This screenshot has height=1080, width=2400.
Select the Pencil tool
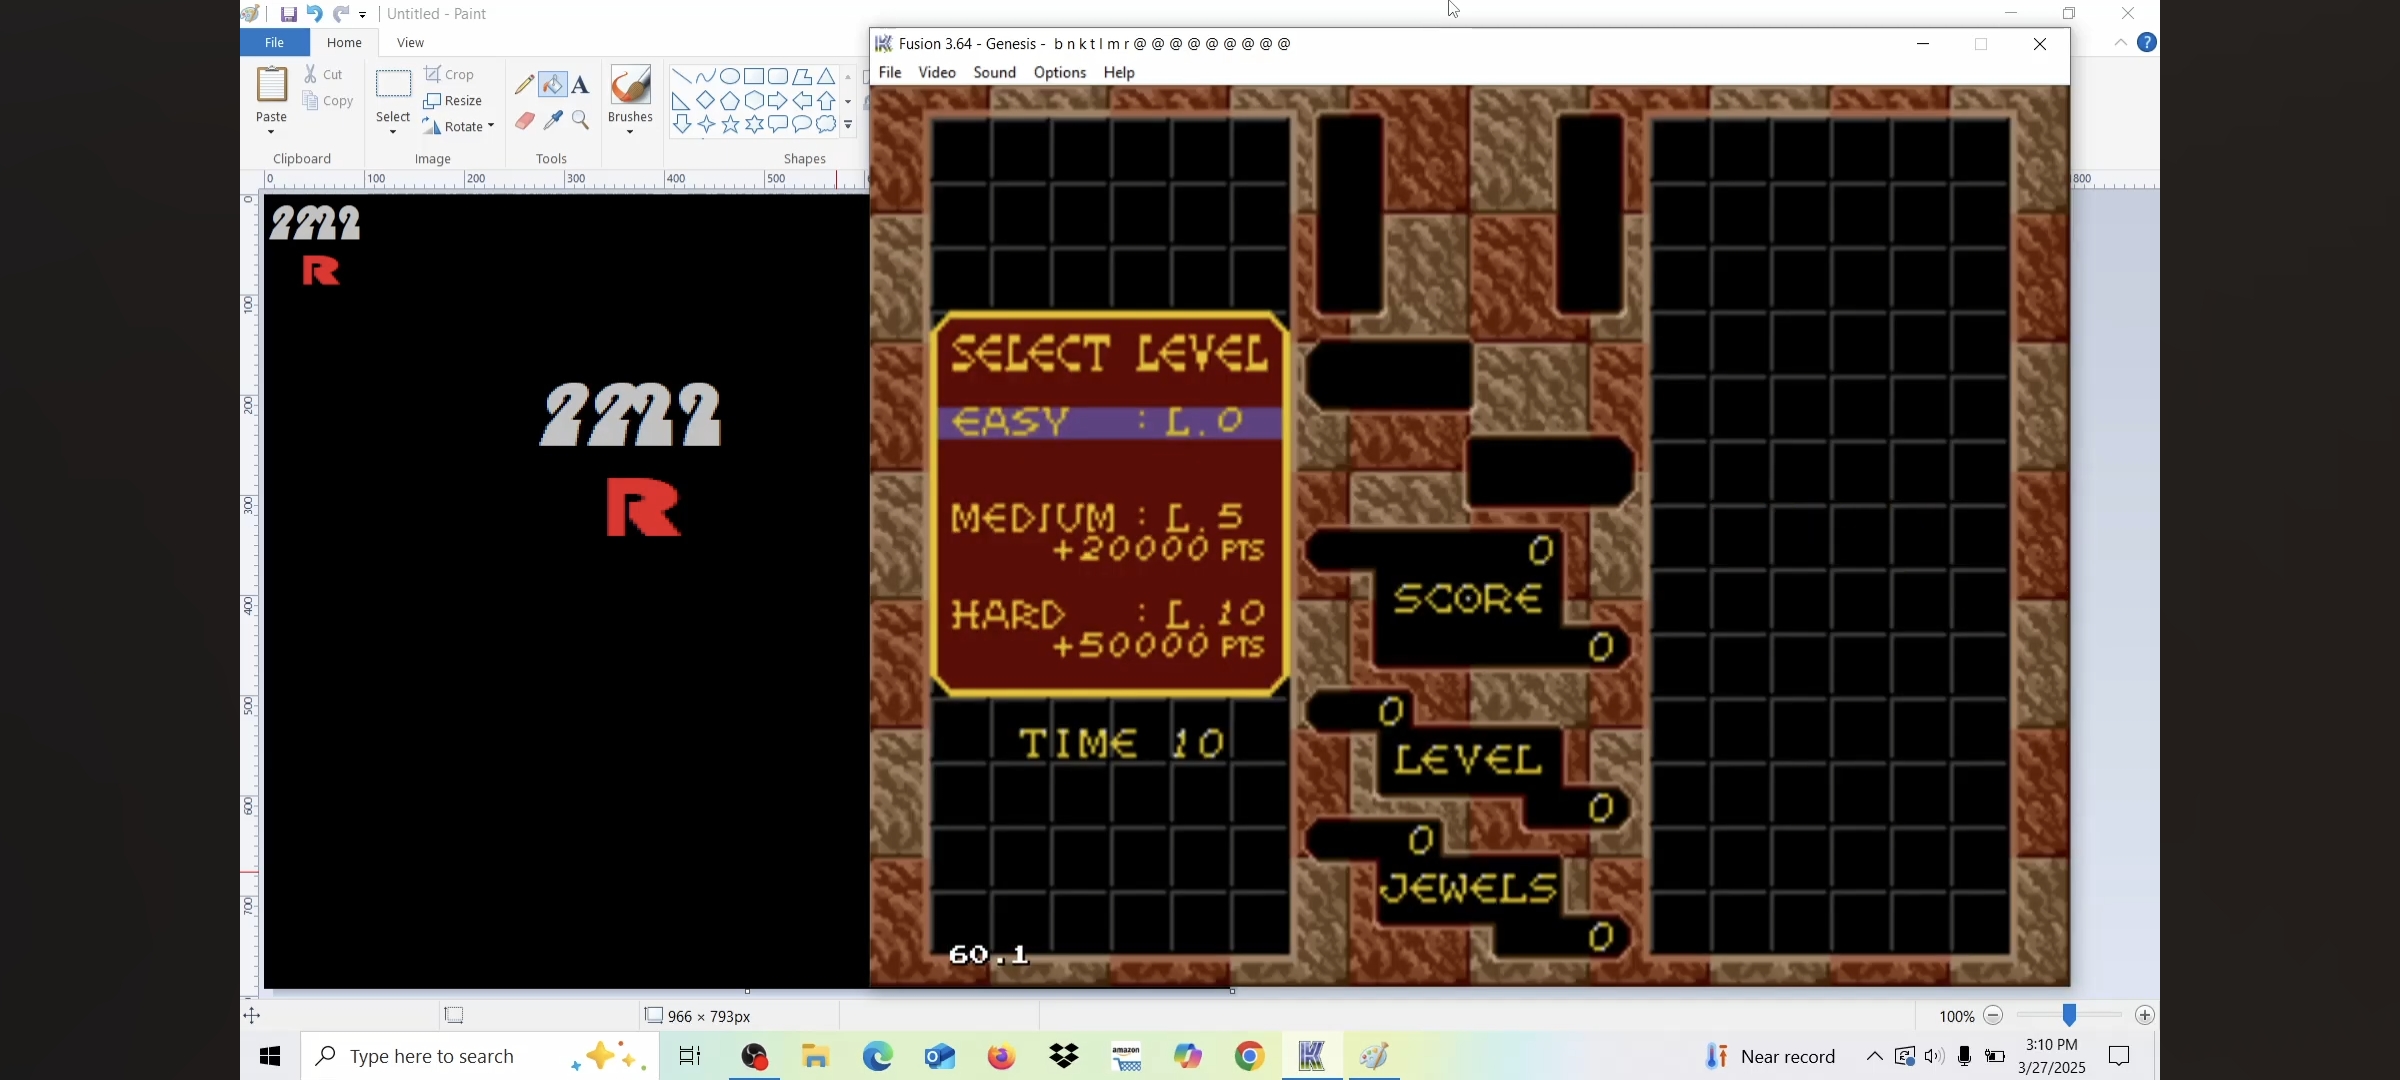point(524,85)
